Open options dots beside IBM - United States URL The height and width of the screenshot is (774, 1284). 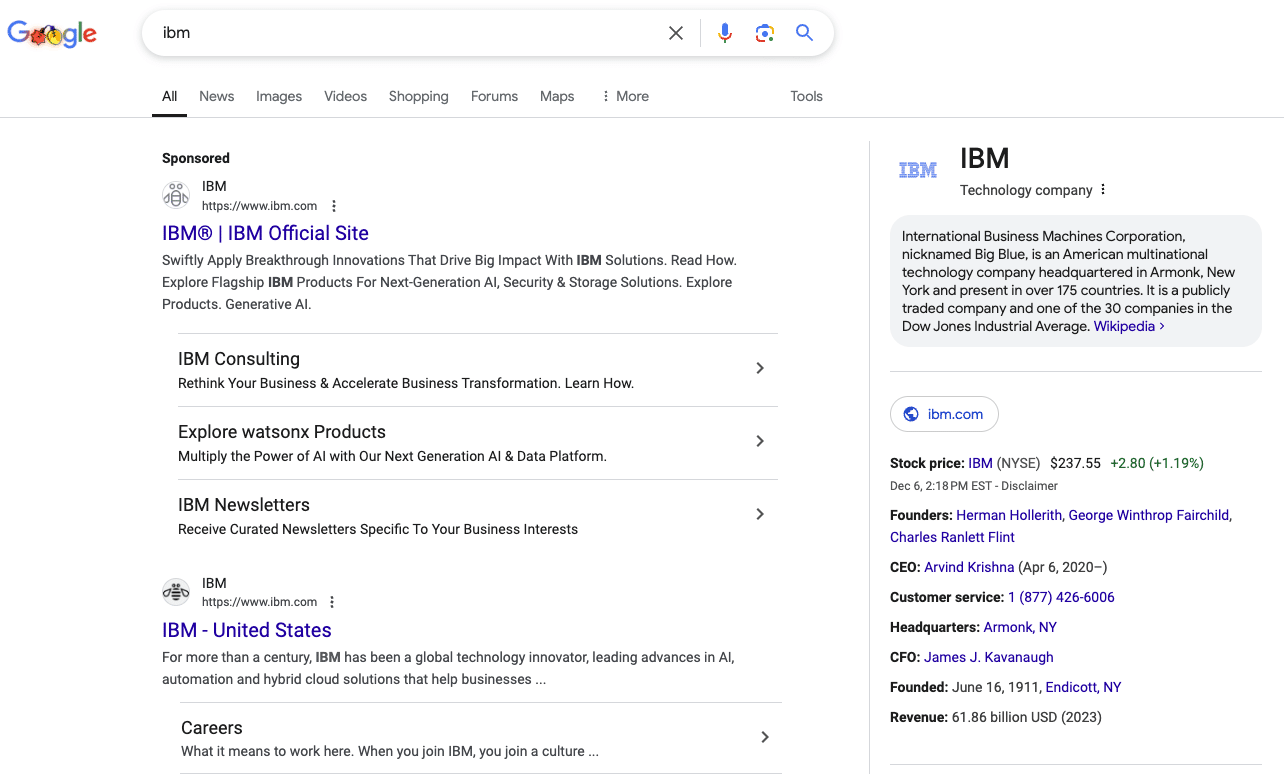pos(332,602)
